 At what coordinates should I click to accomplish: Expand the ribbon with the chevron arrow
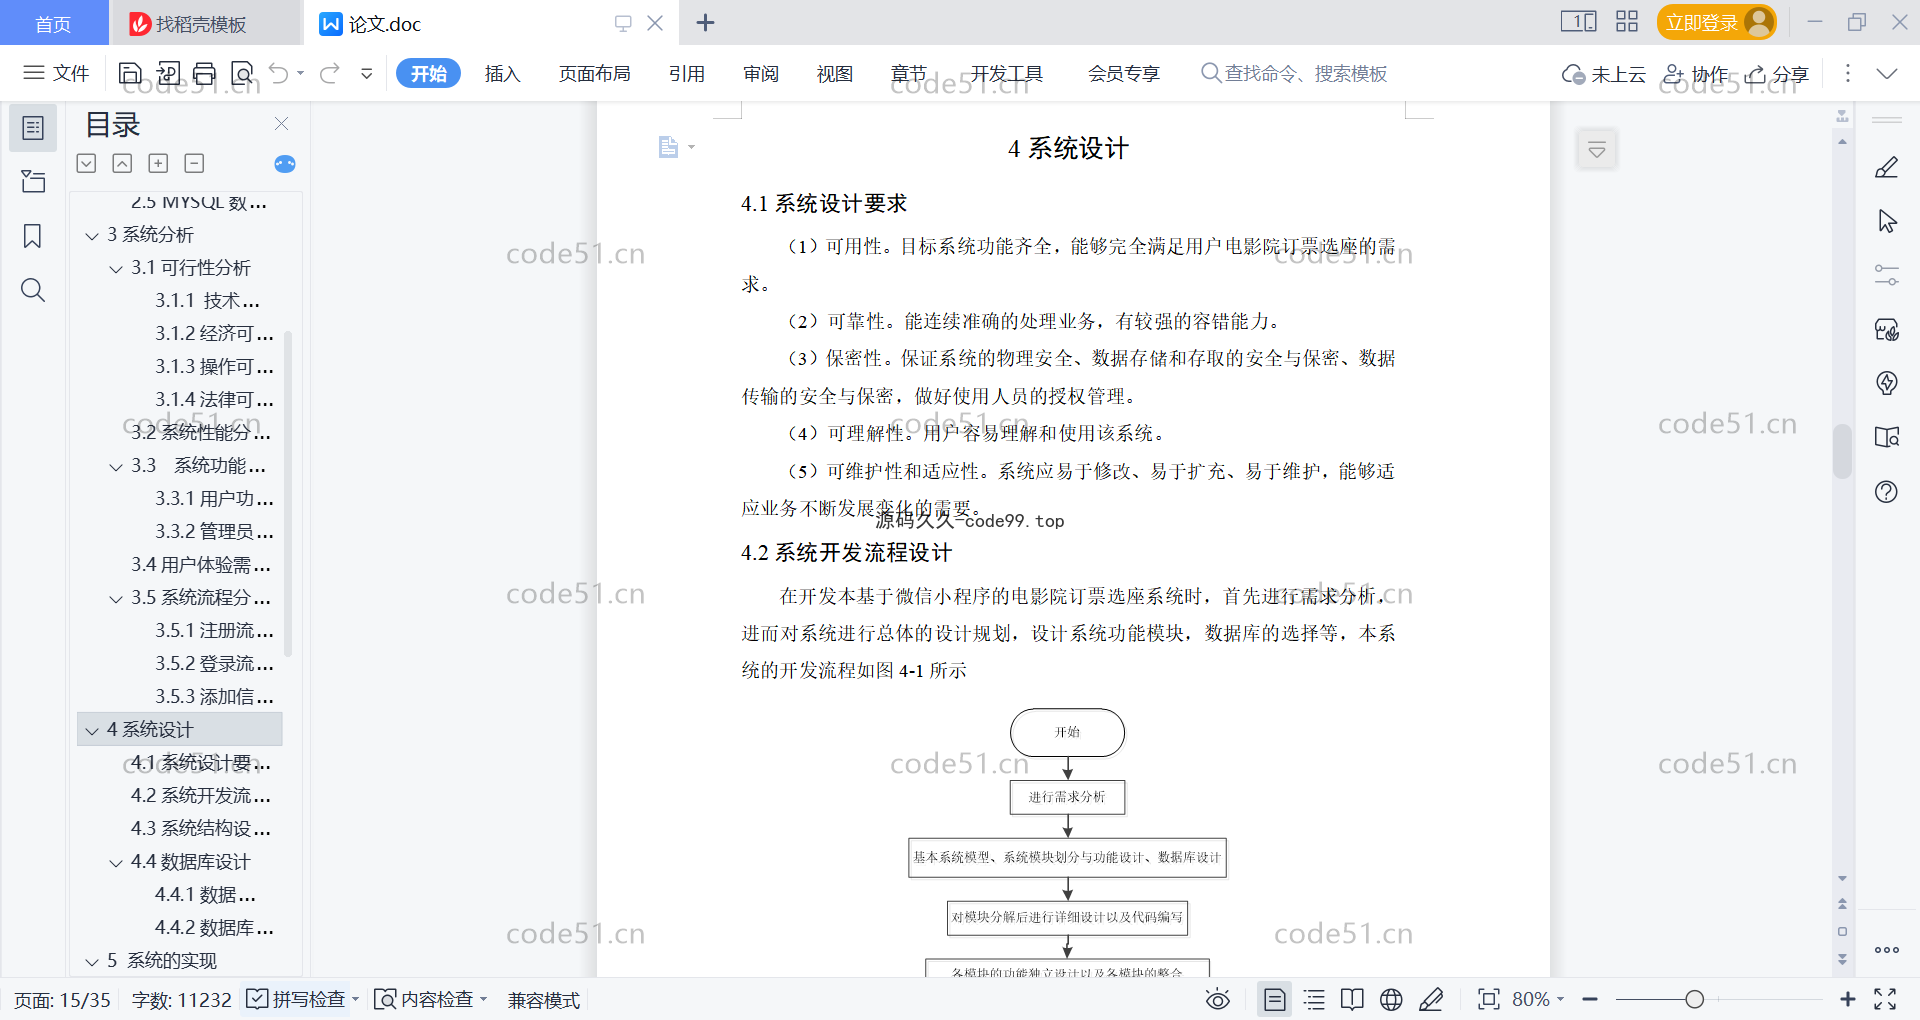(x=1887, y=73)
